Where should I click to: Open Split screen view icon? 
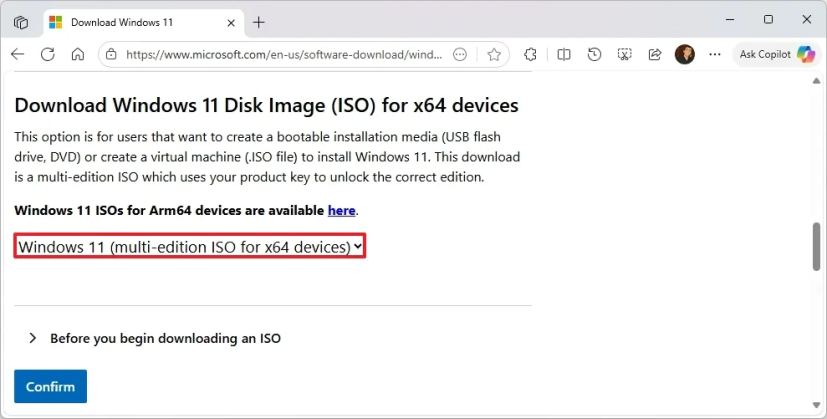563,55
